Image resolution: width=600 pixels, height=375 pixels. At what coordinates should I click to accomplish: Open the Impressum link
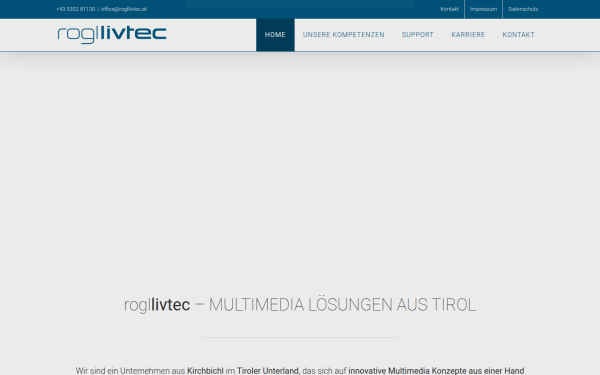(x=483, y=9)
